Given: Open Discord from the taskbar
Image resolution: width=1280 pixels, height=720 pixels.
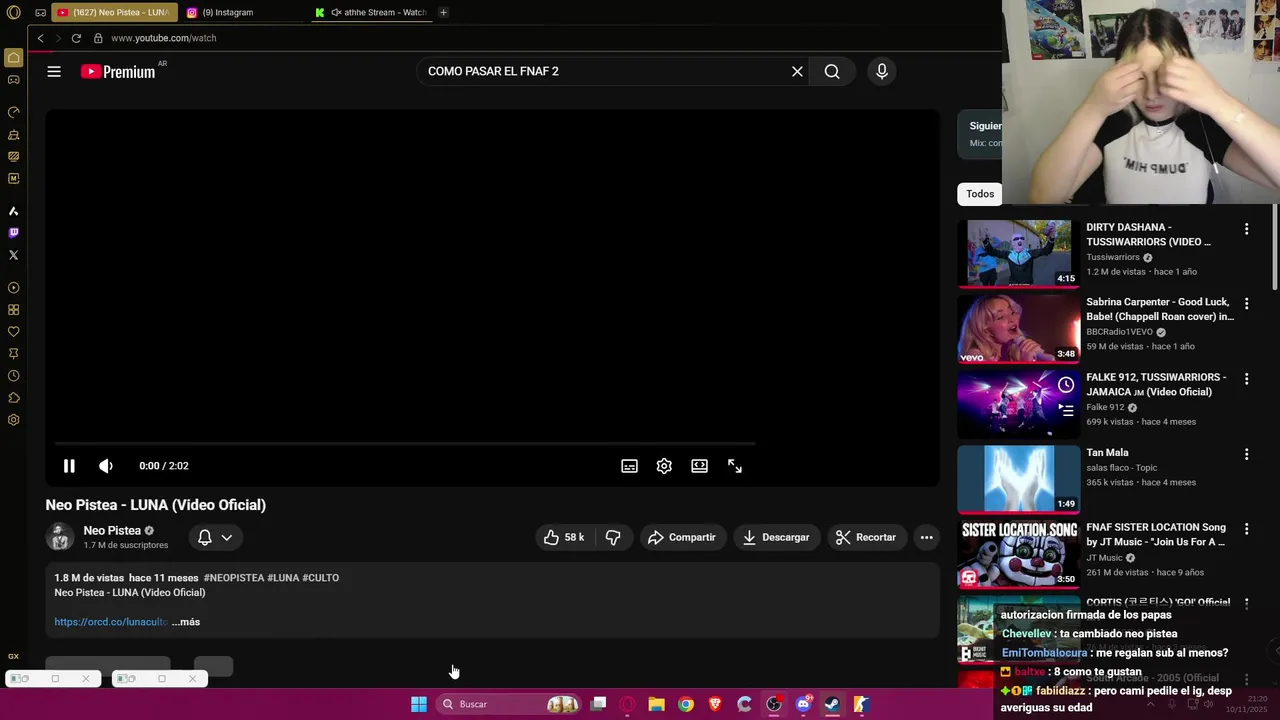Looking at the screenshot, I should (x=803, y=704).
